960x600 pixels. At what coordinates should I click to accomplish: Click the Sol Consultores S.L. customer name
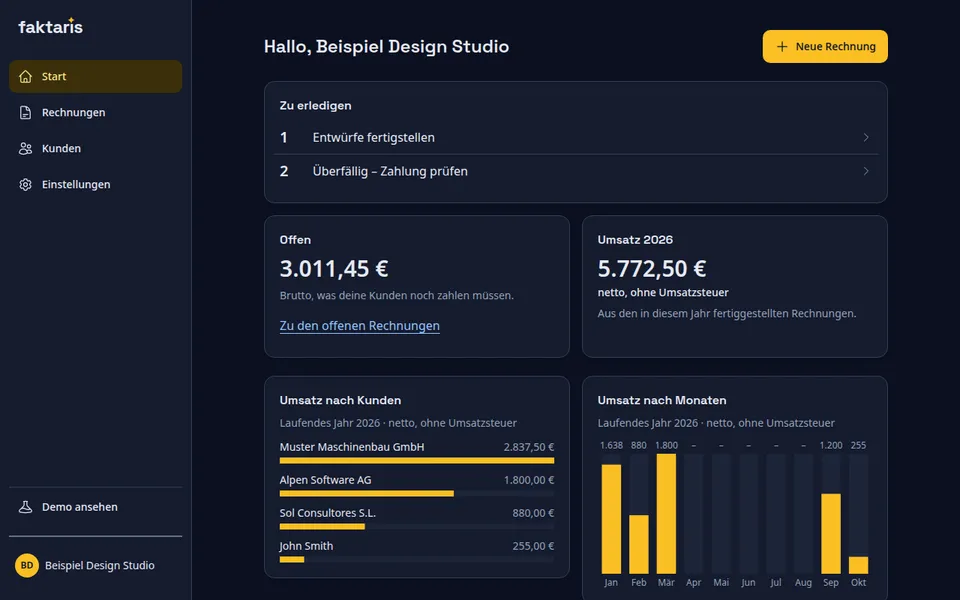pos(328,513)
